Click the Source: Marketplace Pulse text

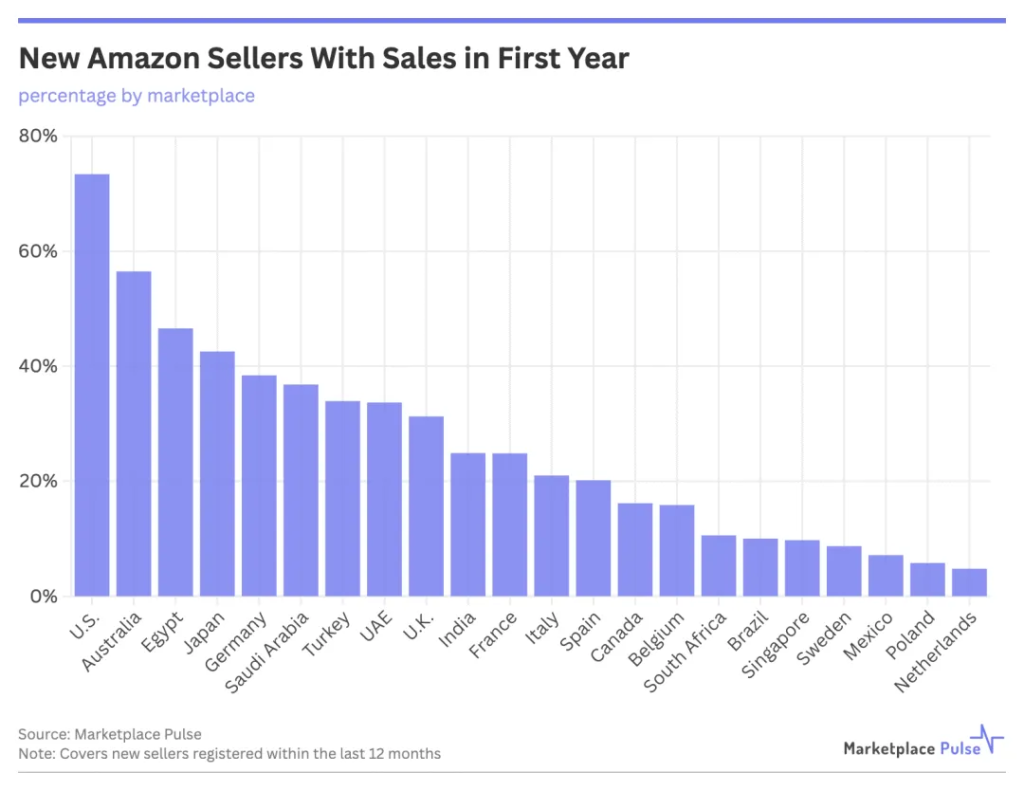pyautogui.click(x=110, y=734)
